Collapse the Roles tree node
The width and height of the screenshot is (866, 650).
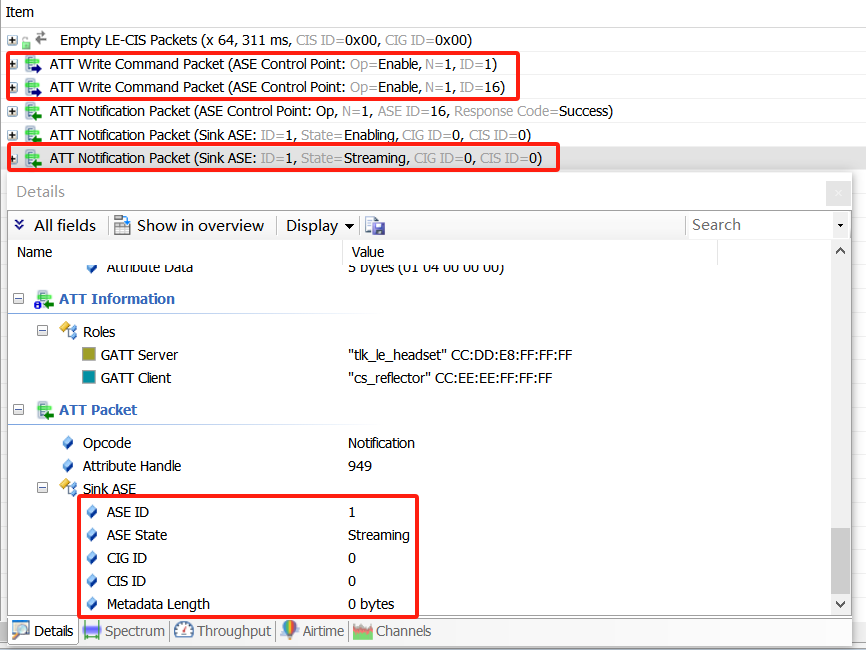[x=42, y=330]
